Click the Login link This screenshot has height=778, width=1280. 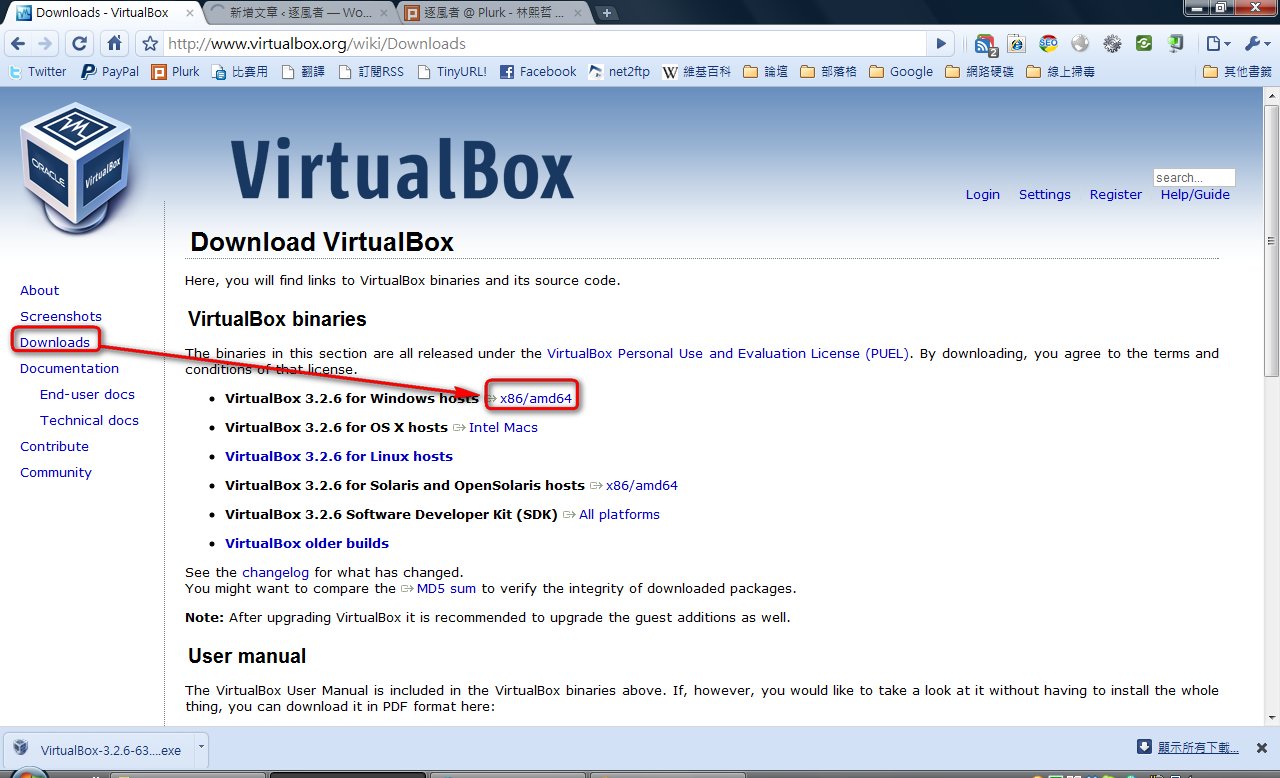pos(983,194)
